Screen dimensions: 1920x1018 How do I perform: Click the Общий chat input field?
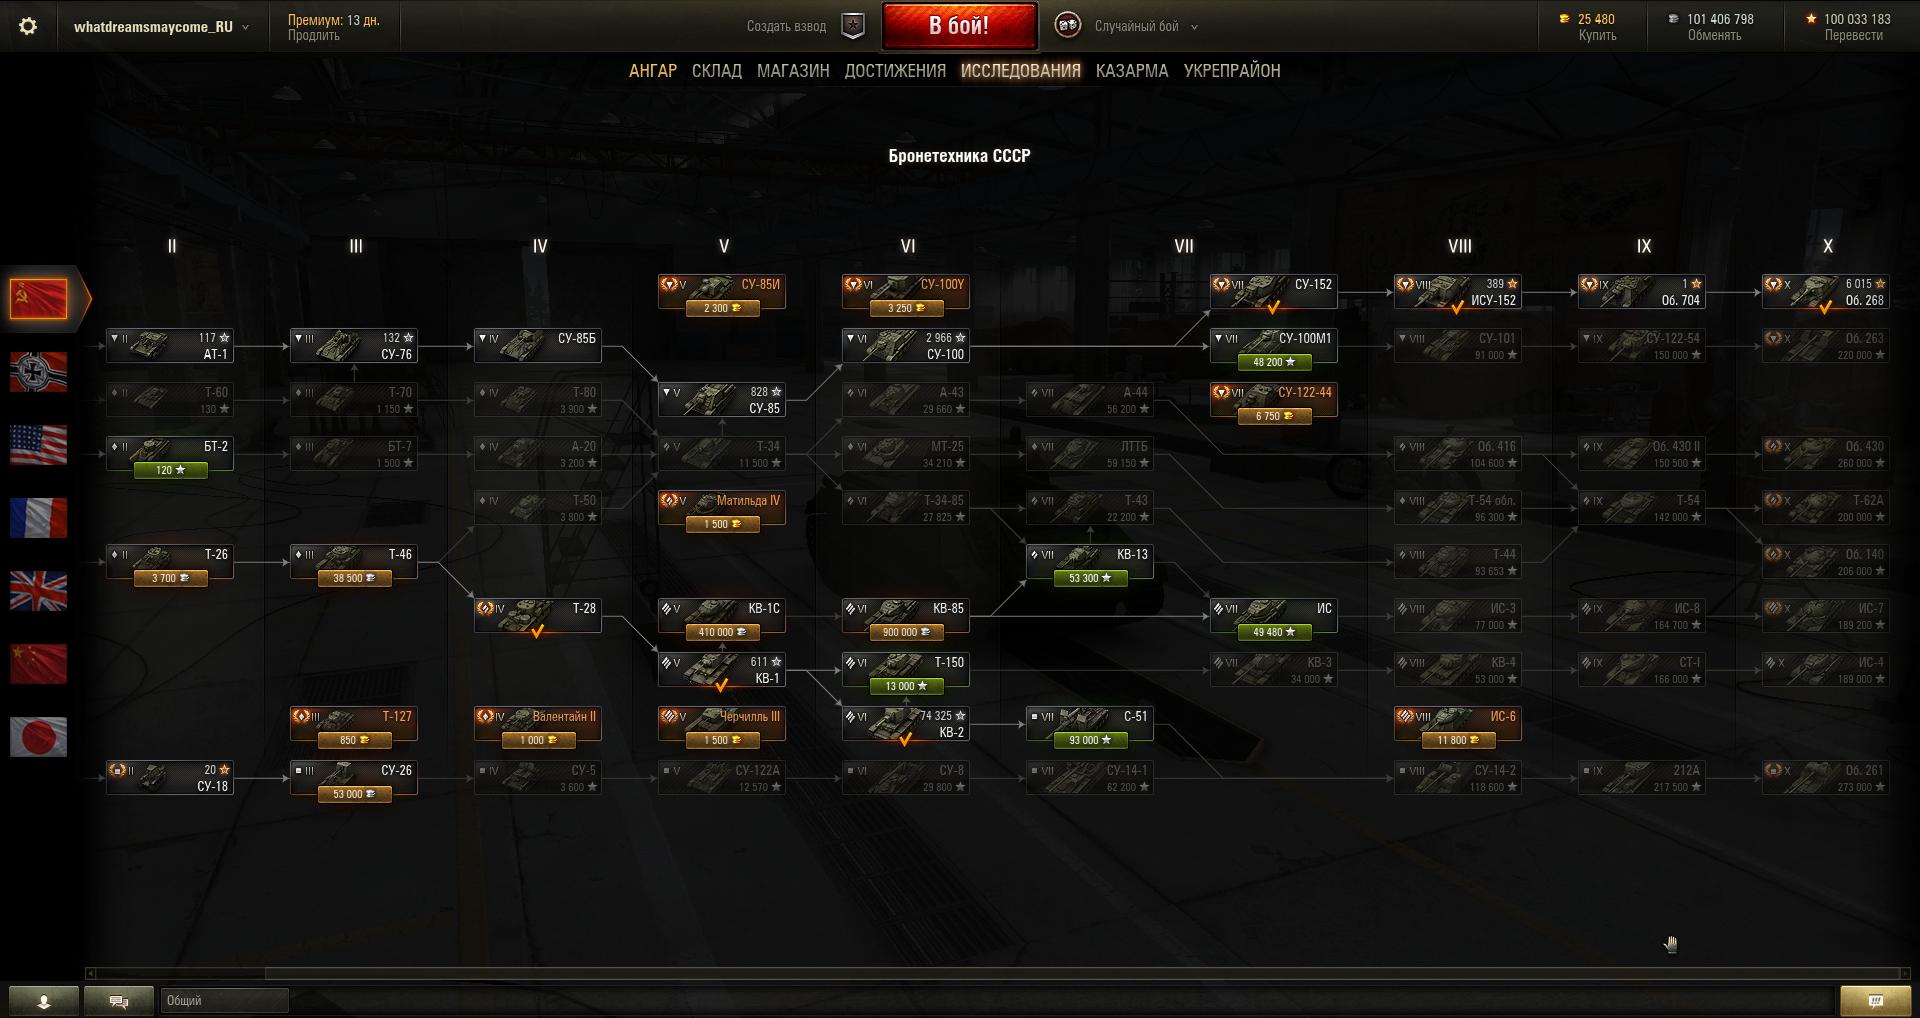coord(224,1001)
